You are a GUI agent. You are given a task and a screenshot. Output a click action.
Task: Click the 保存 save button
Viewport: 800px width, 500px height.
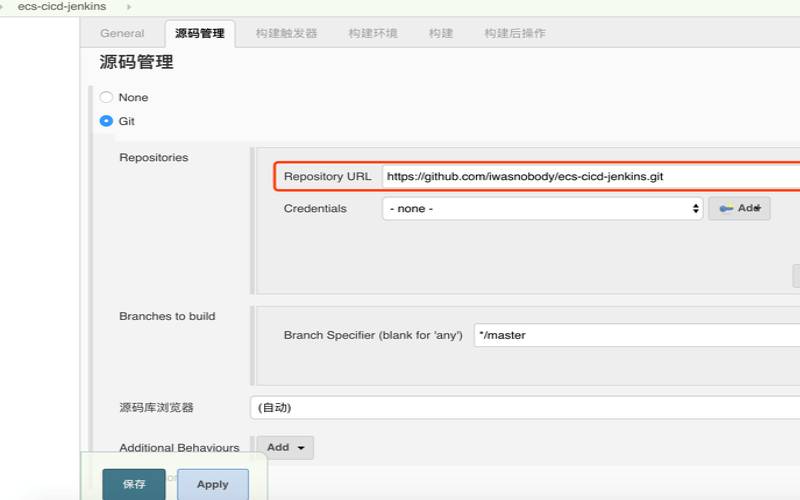(x=134, y=484)
